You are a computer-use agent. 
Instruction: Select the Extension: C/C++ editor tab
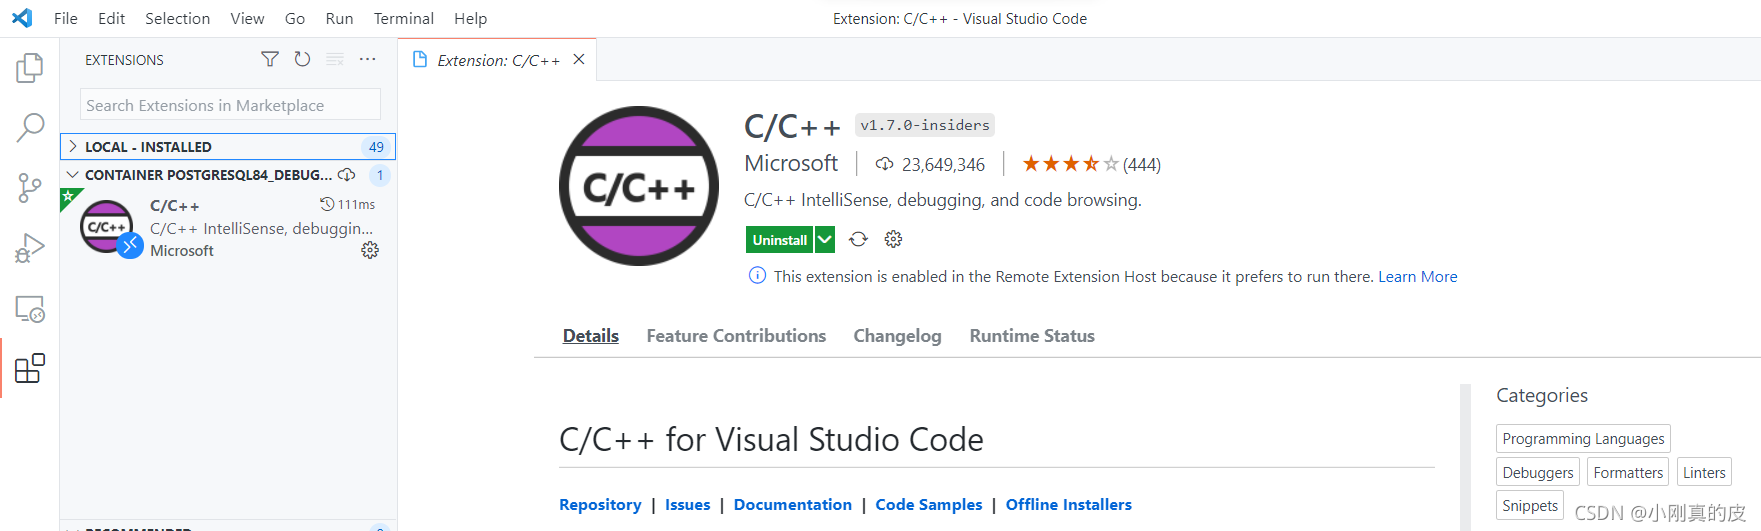click(x=498, y=60)
